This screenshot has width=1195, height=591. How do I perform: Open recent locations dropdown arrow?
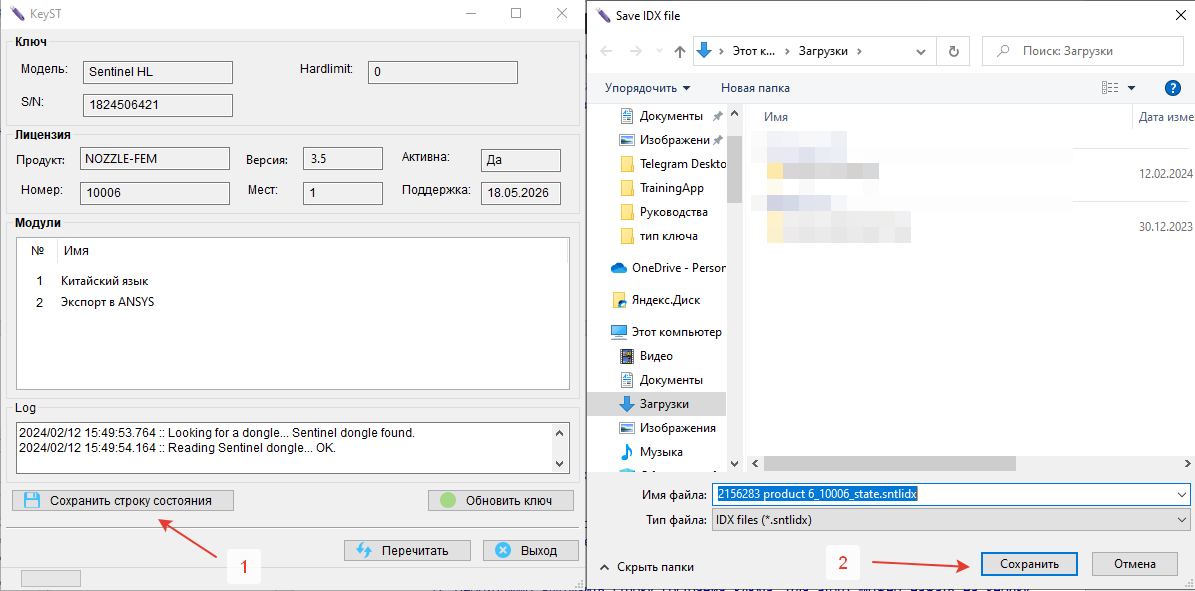(x=659, y=51)
